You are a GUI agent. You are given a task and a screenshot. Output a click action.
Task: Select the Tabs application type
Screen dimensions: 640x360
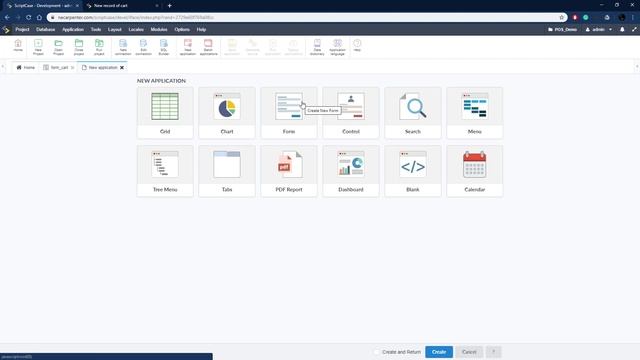click(227, 171)
